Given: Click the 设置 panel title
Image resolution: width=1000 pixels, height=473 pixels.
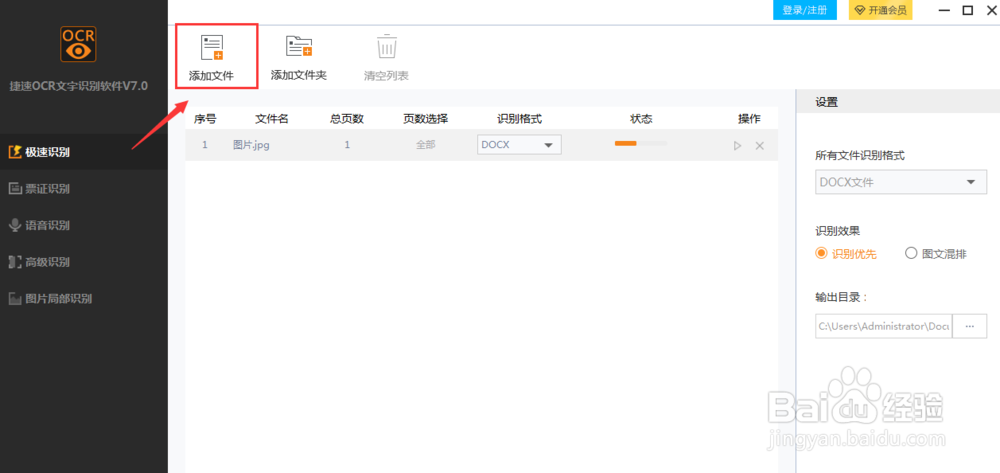Looking at the screenshot, I should (827, 101).
